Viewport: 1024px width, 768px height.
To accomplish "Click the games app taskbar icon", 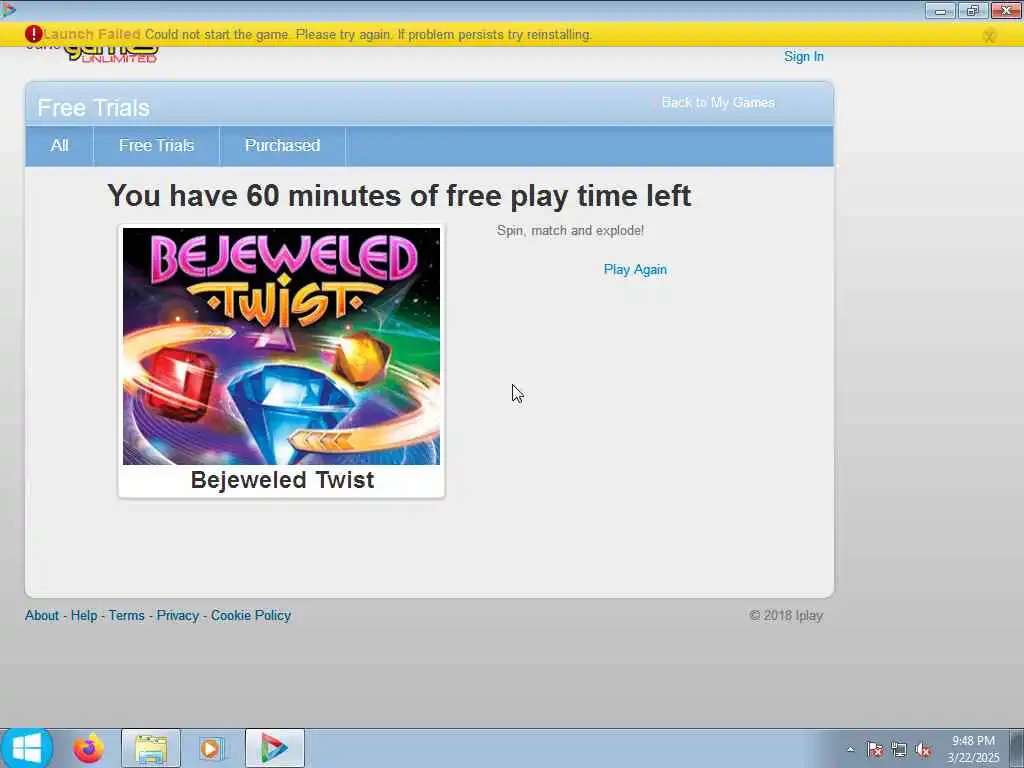I will 275,748.
